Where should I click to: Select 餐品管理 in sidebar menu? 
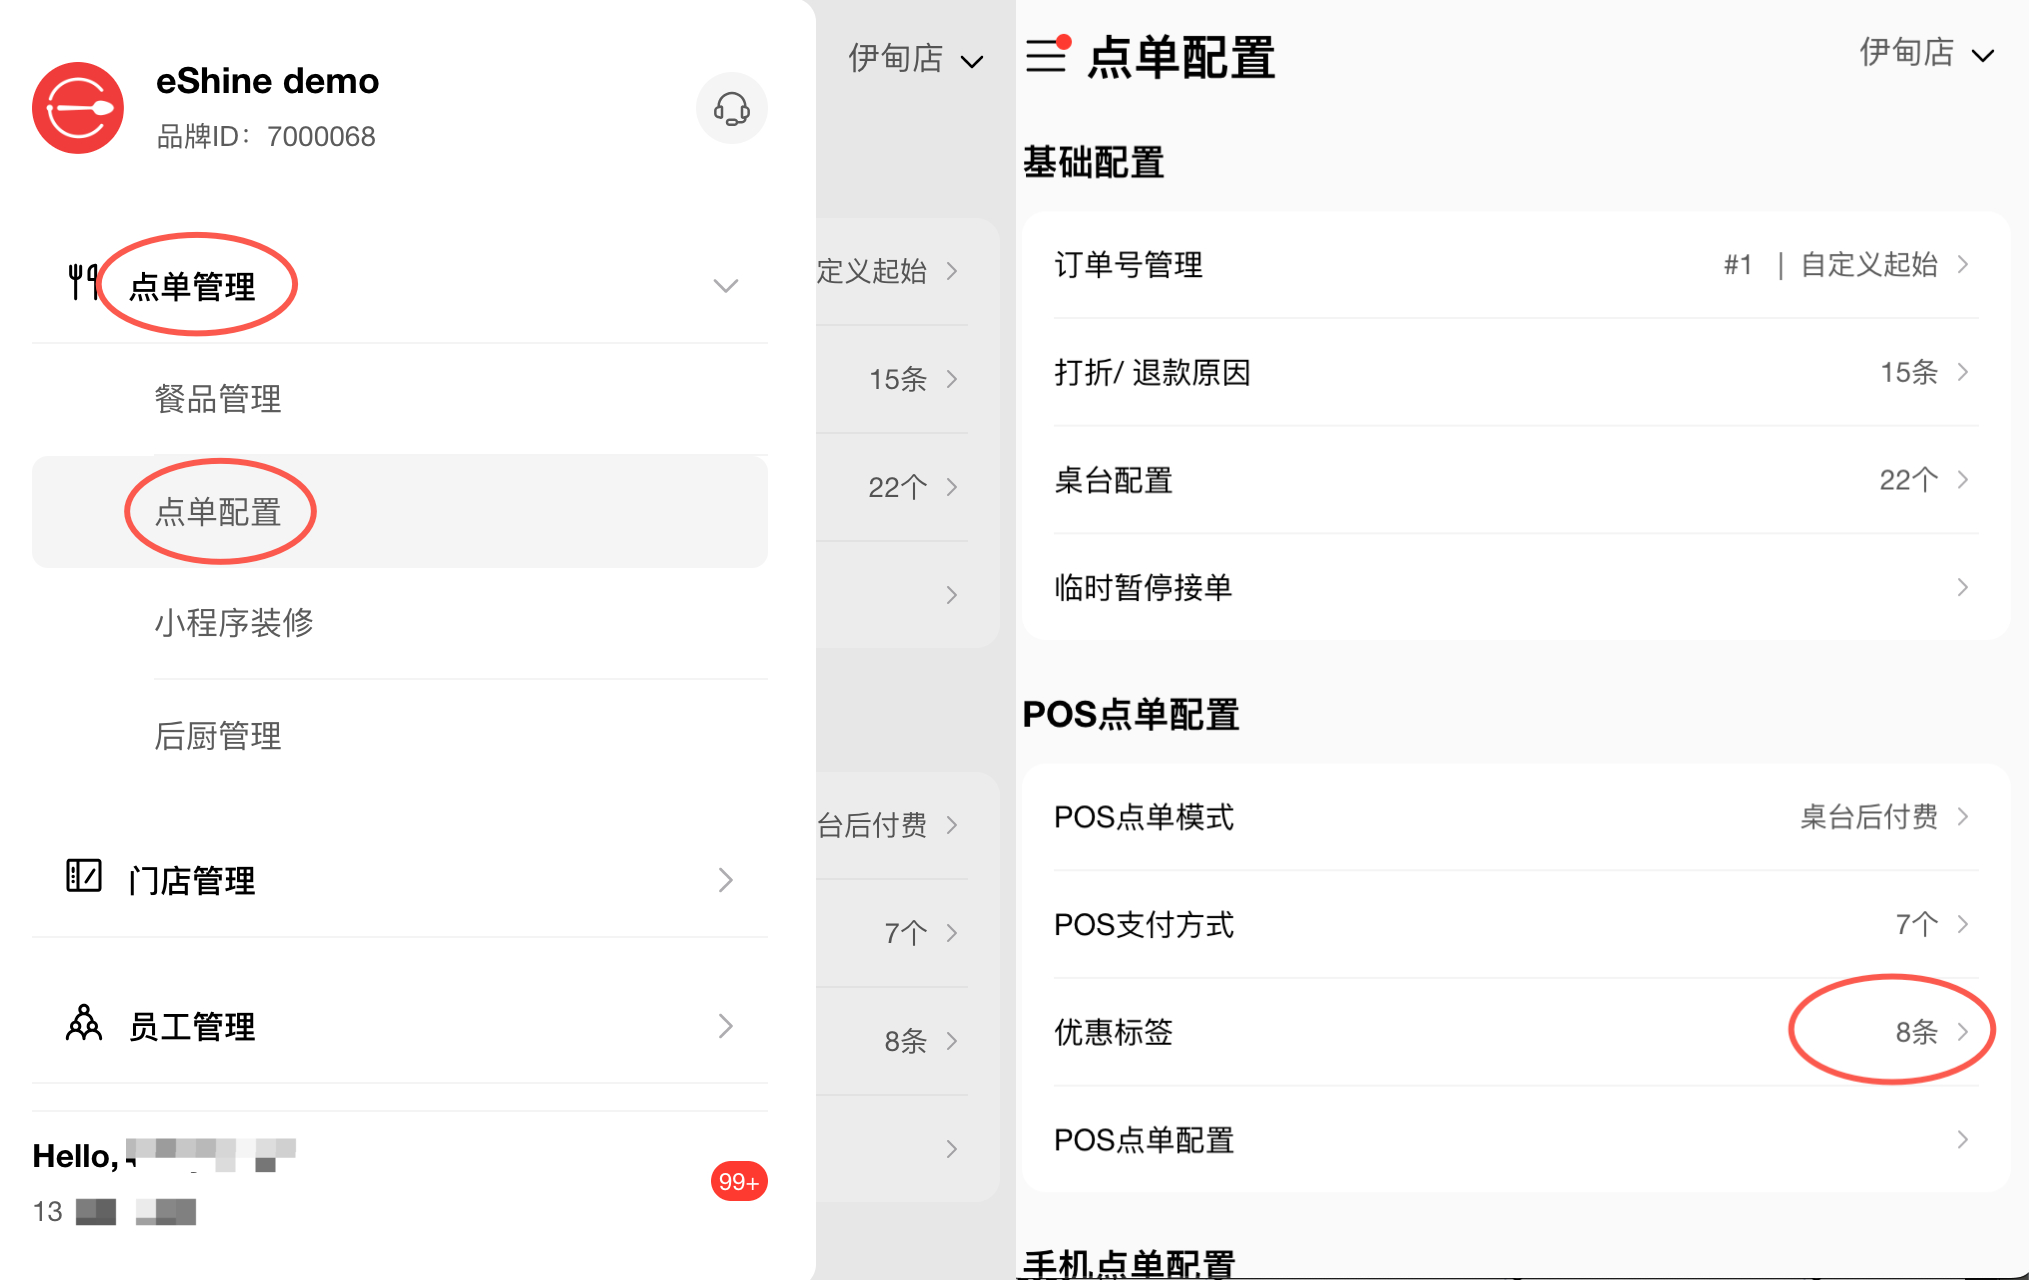218,399
